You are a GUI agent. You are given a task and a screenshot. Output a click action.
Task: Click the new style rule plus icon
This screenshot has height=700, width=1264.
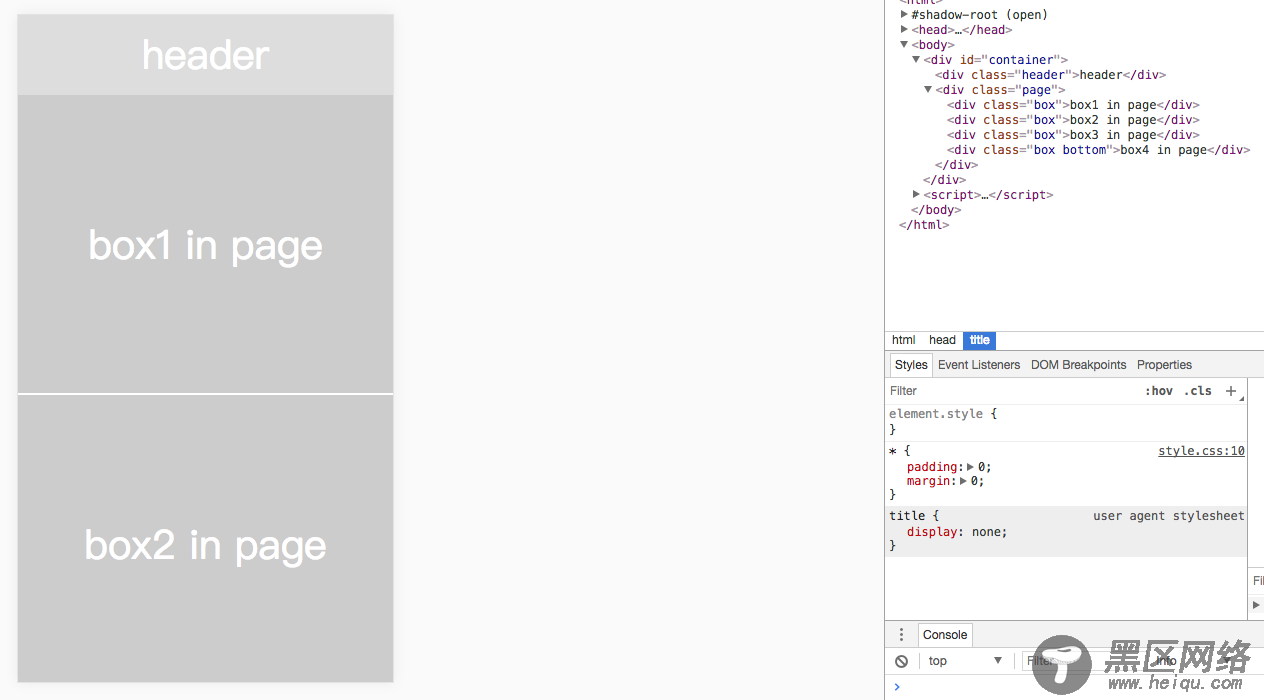pyautogui.click(x=1231, y=391)
